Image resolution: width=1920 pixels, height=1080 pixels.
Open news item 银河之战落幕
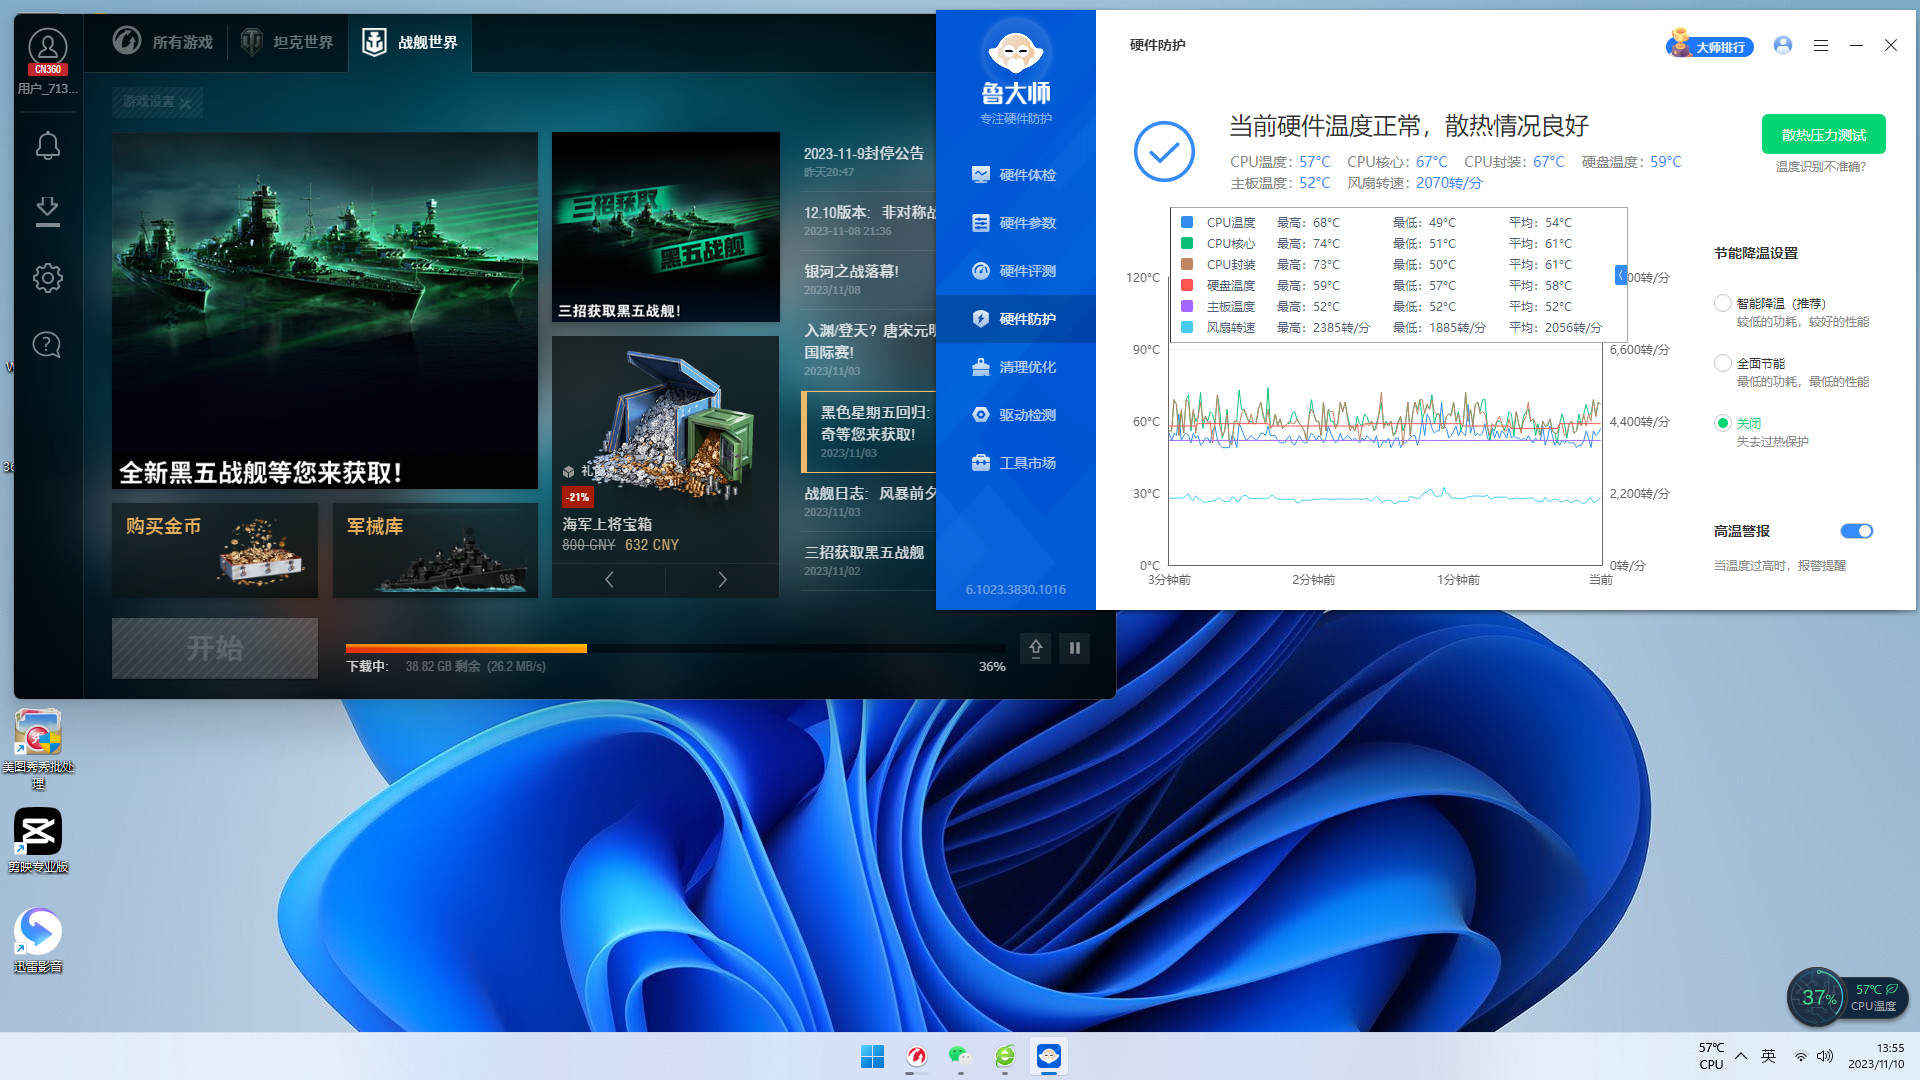pyautogui.click(x=869, y=279)
